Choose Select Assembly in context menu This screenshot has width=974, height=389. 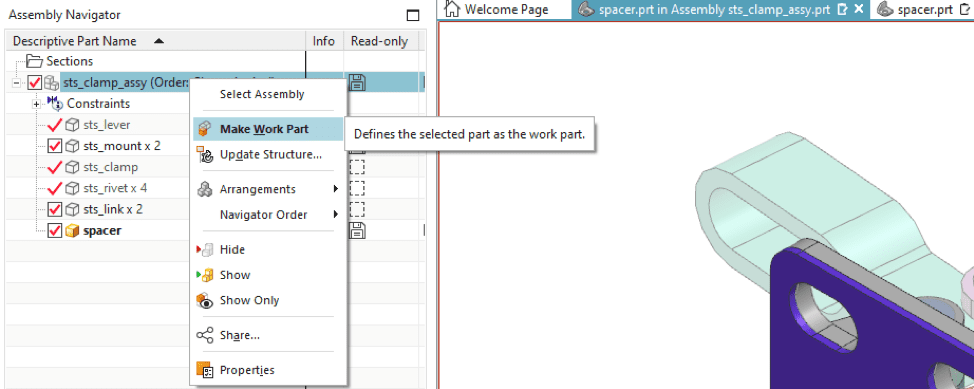coord(268,94)
